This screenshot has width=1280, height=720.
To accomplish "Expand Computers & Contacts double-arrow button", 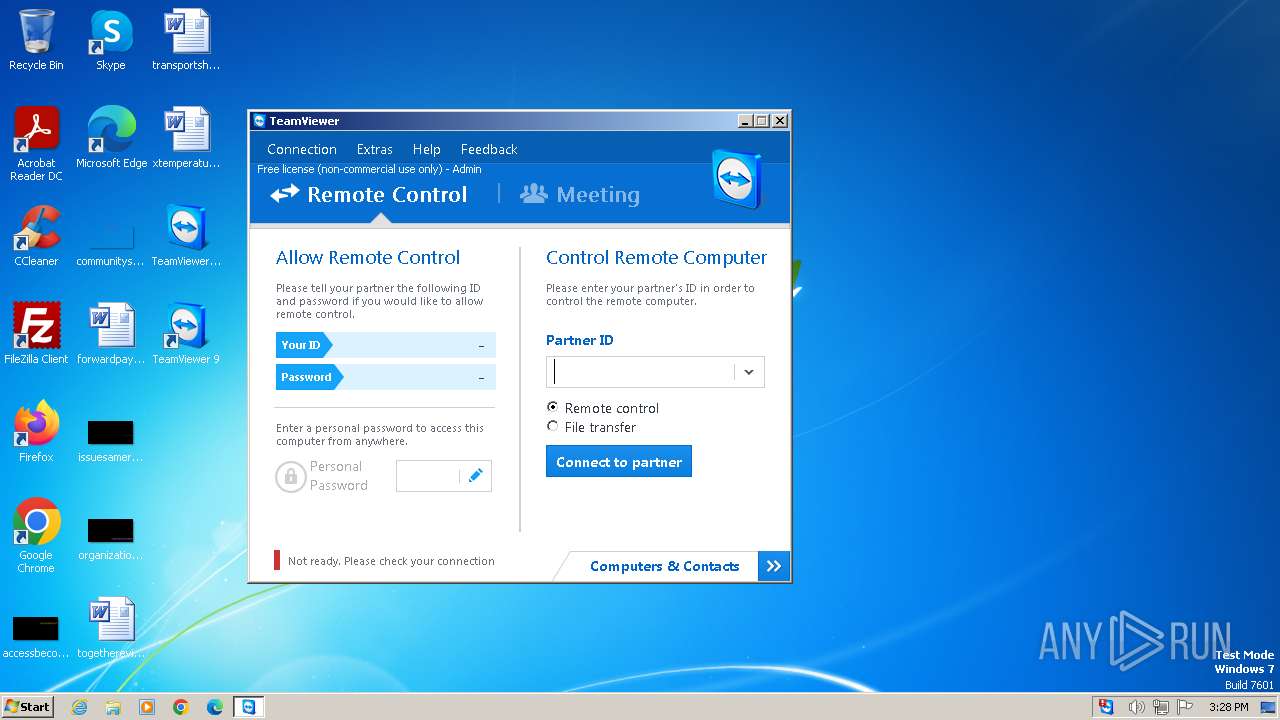I will point(774,566).
